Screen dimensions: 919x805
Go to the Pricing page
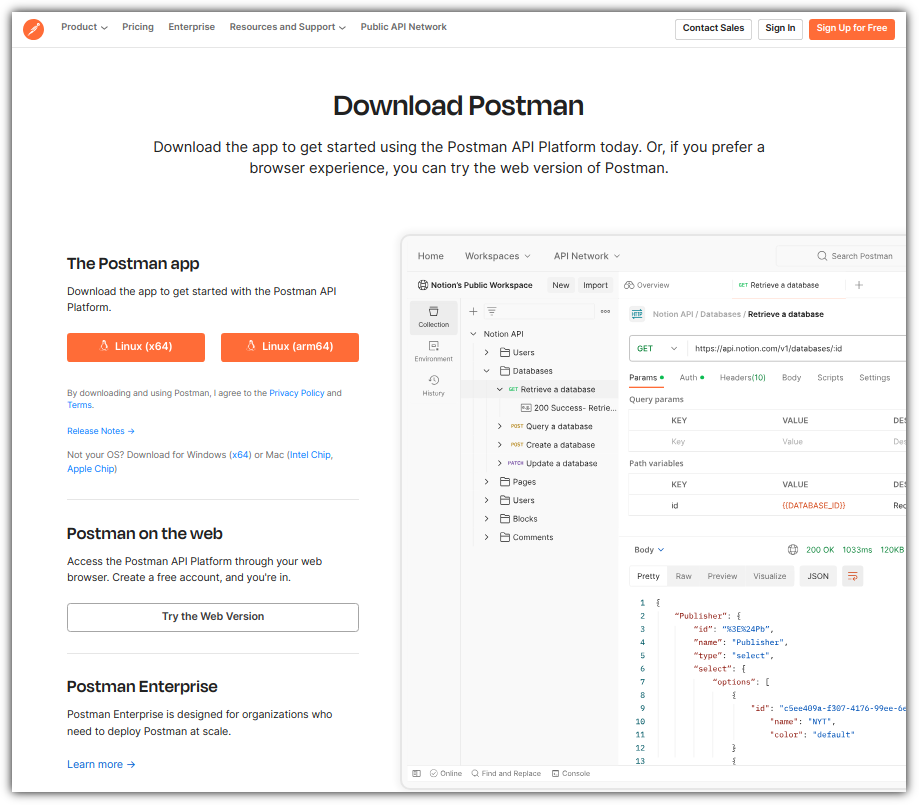(138, 27)
